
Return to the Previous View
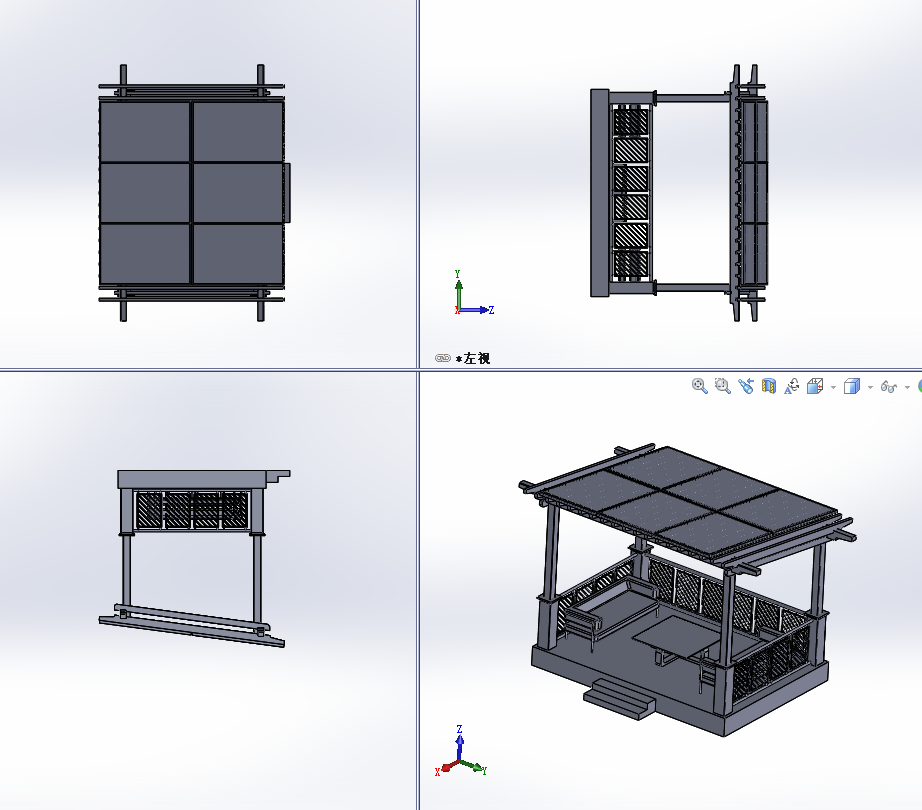tap(746, 386)
